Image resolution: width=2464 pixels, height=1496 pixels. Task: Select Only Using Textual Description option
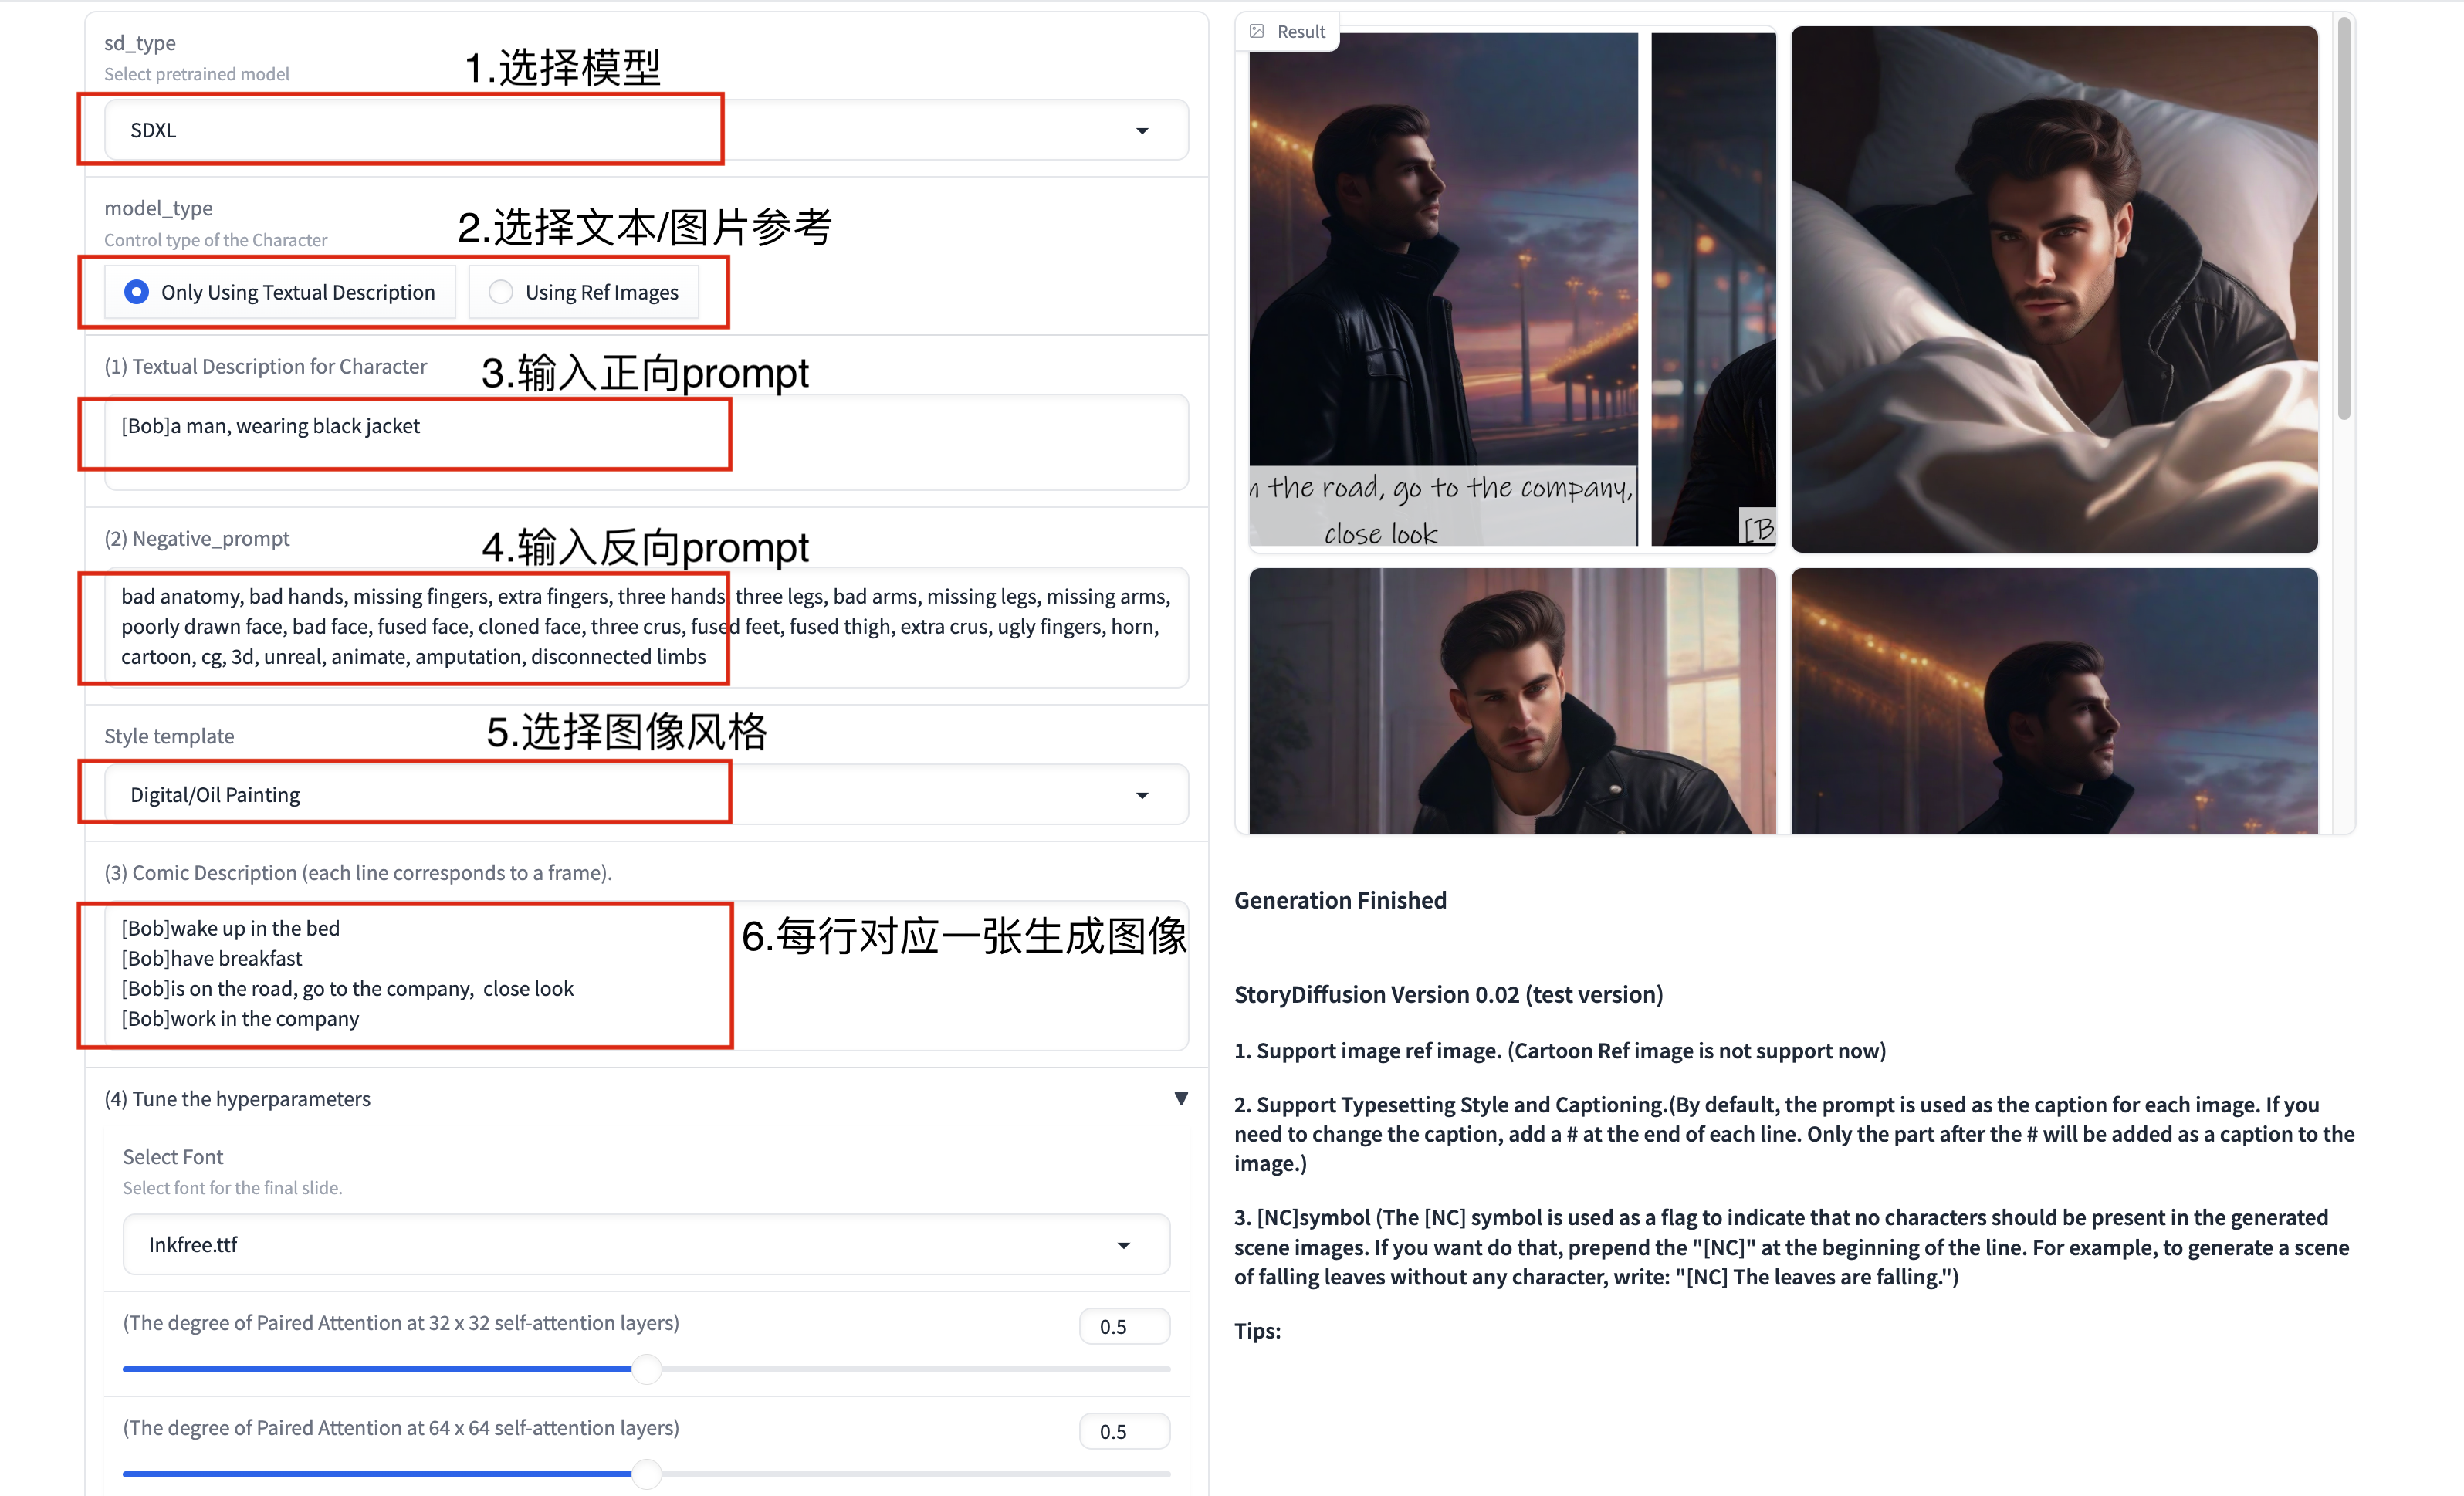point(280,292)
